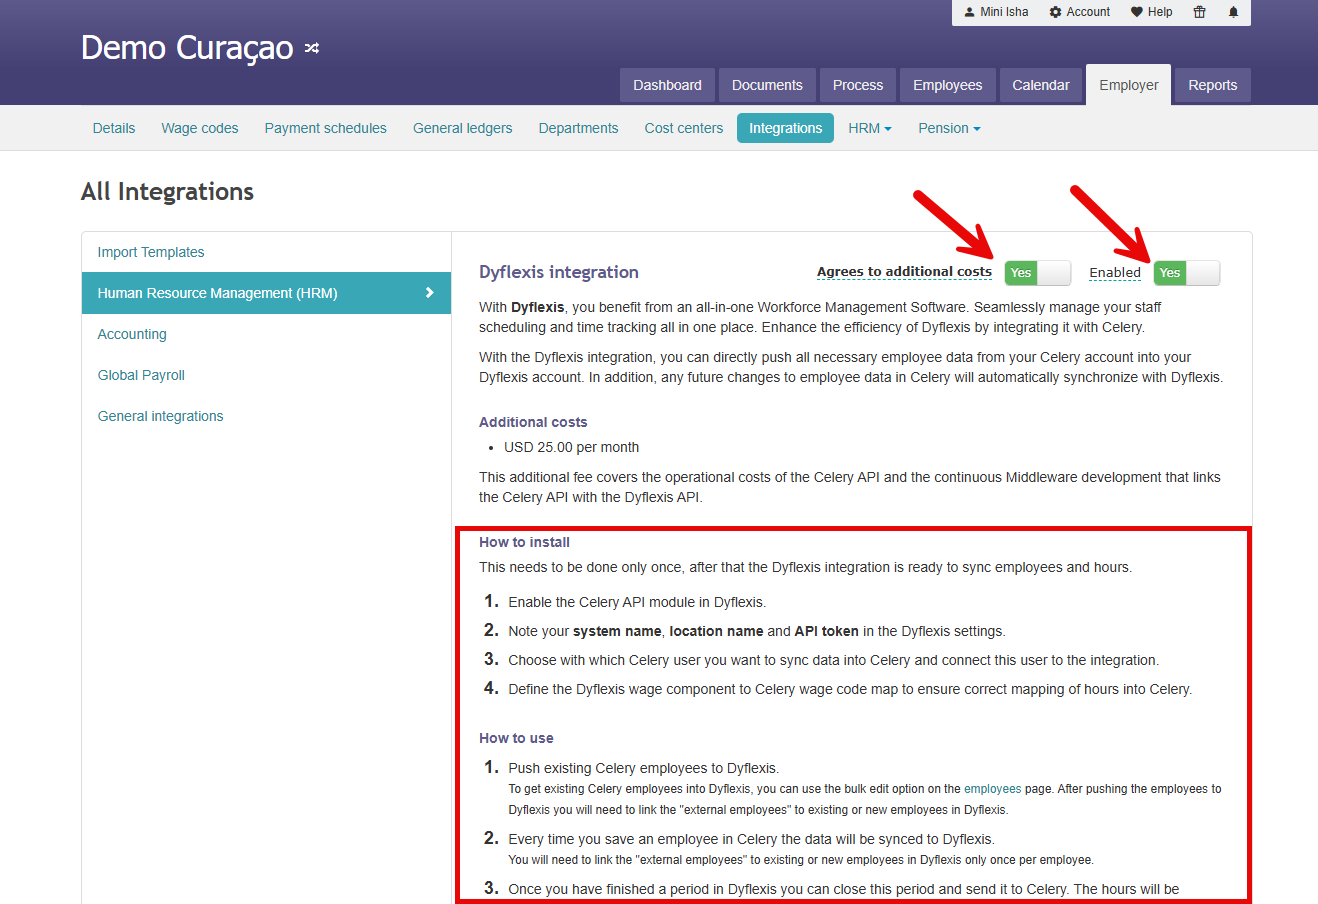
Task: Click step 'Note your system name, location name'
Action: tap(757, 631)
